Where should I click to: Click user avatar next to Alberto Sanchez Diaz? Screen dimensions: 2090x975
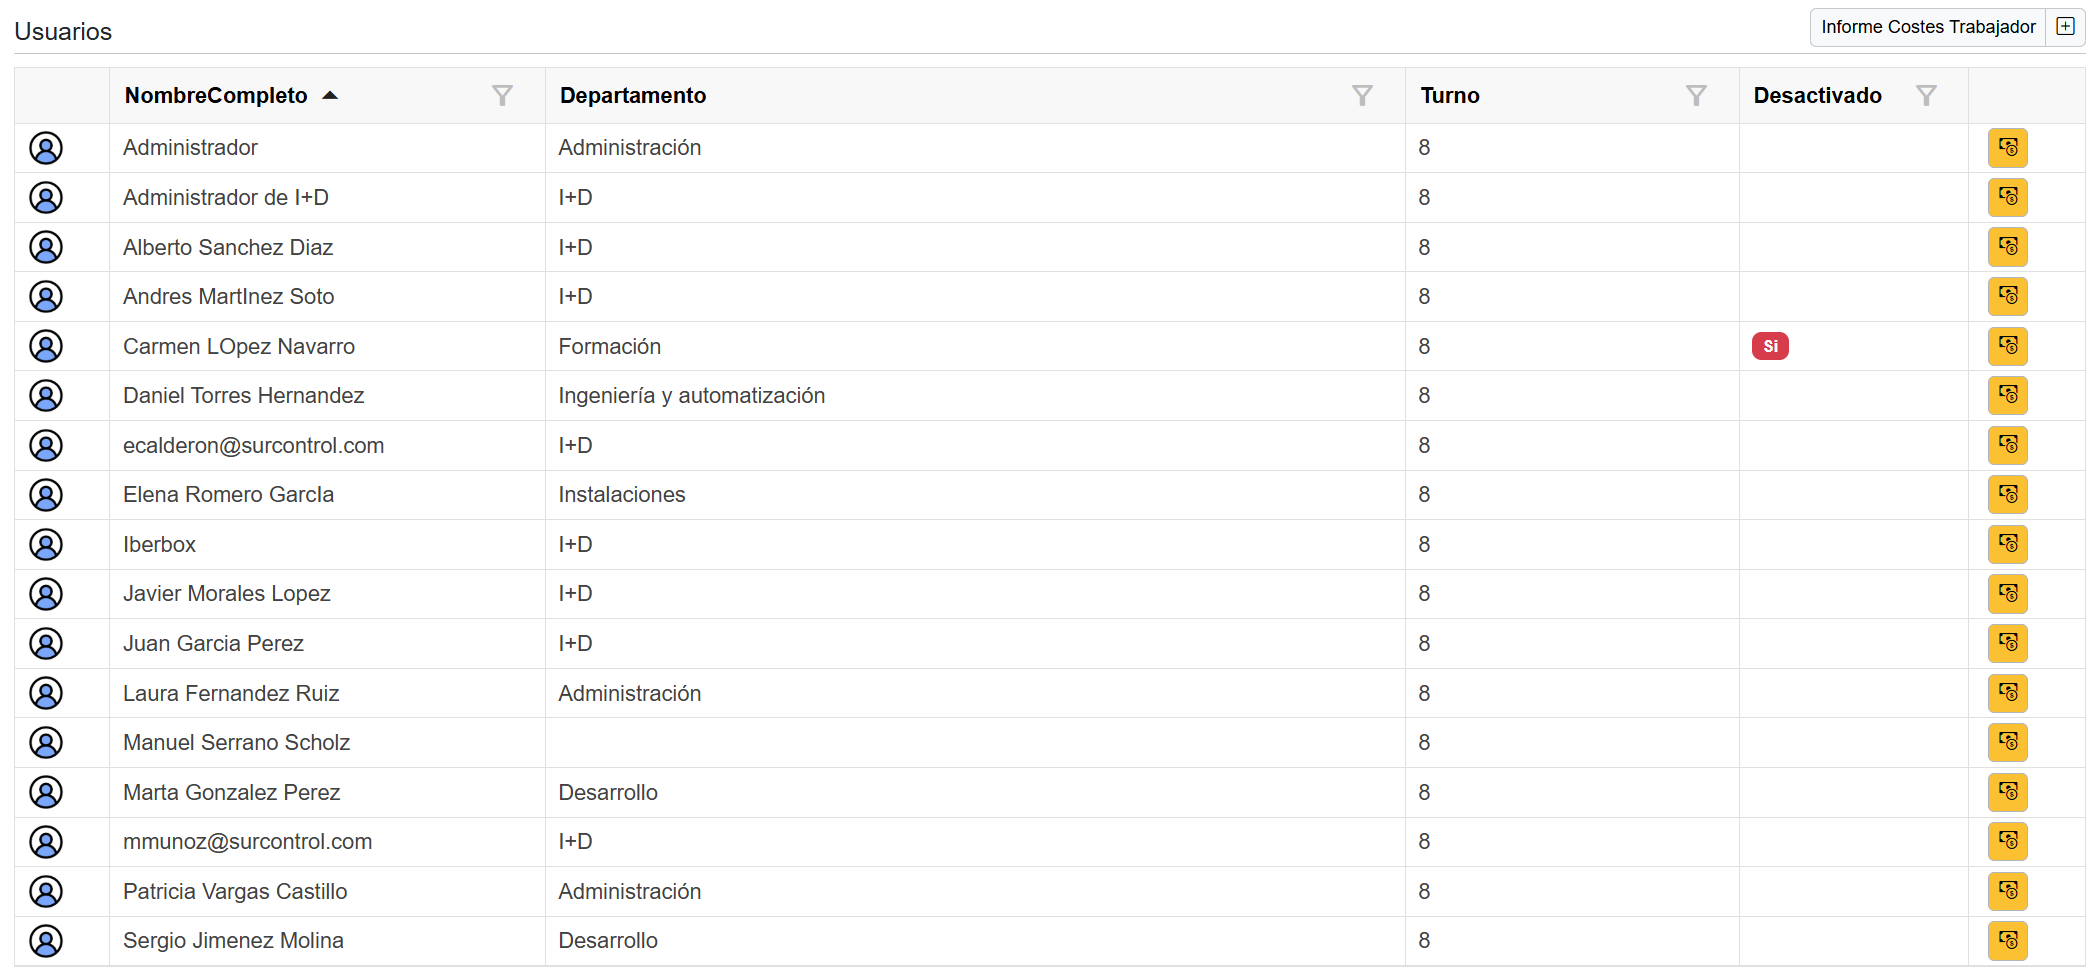[x=46, y=247]
